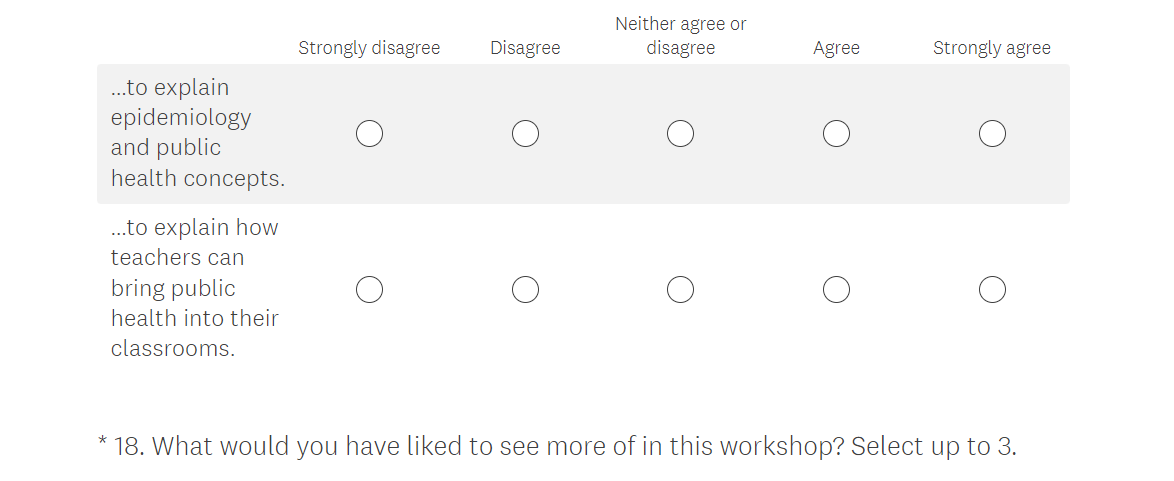
Task: Click the required asterisk before question 18
Action: [102, 443]
